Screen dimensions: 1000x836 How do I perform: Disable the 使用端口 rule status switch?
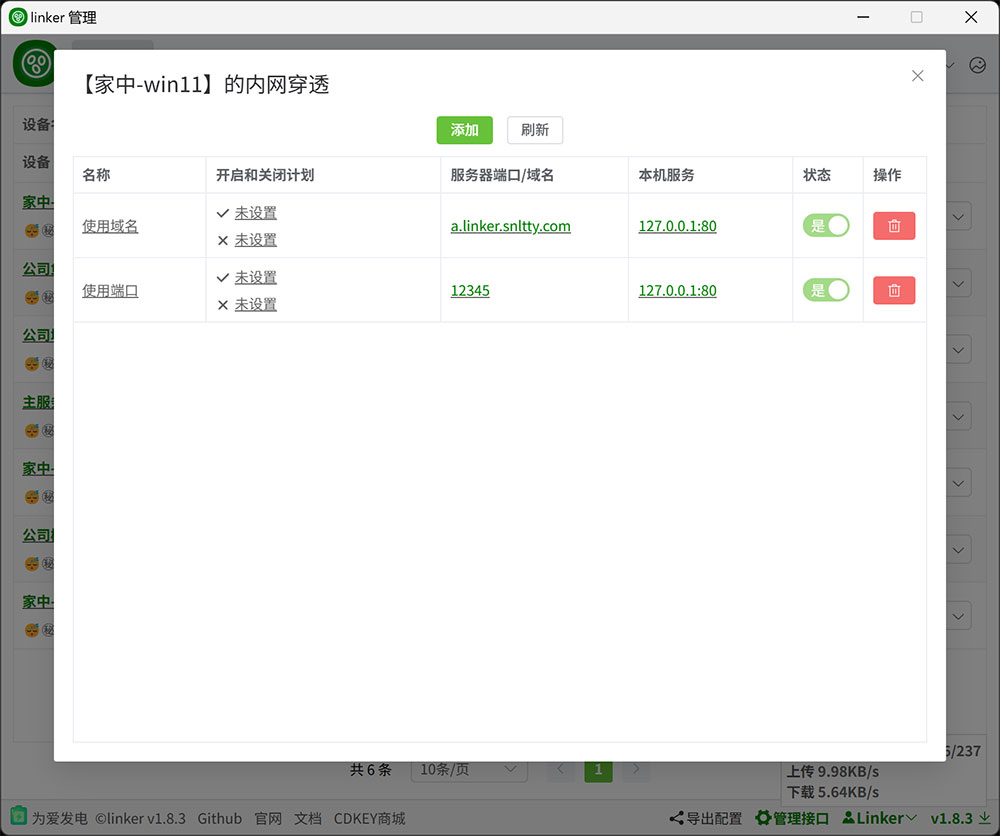click(x=825, y=291)
